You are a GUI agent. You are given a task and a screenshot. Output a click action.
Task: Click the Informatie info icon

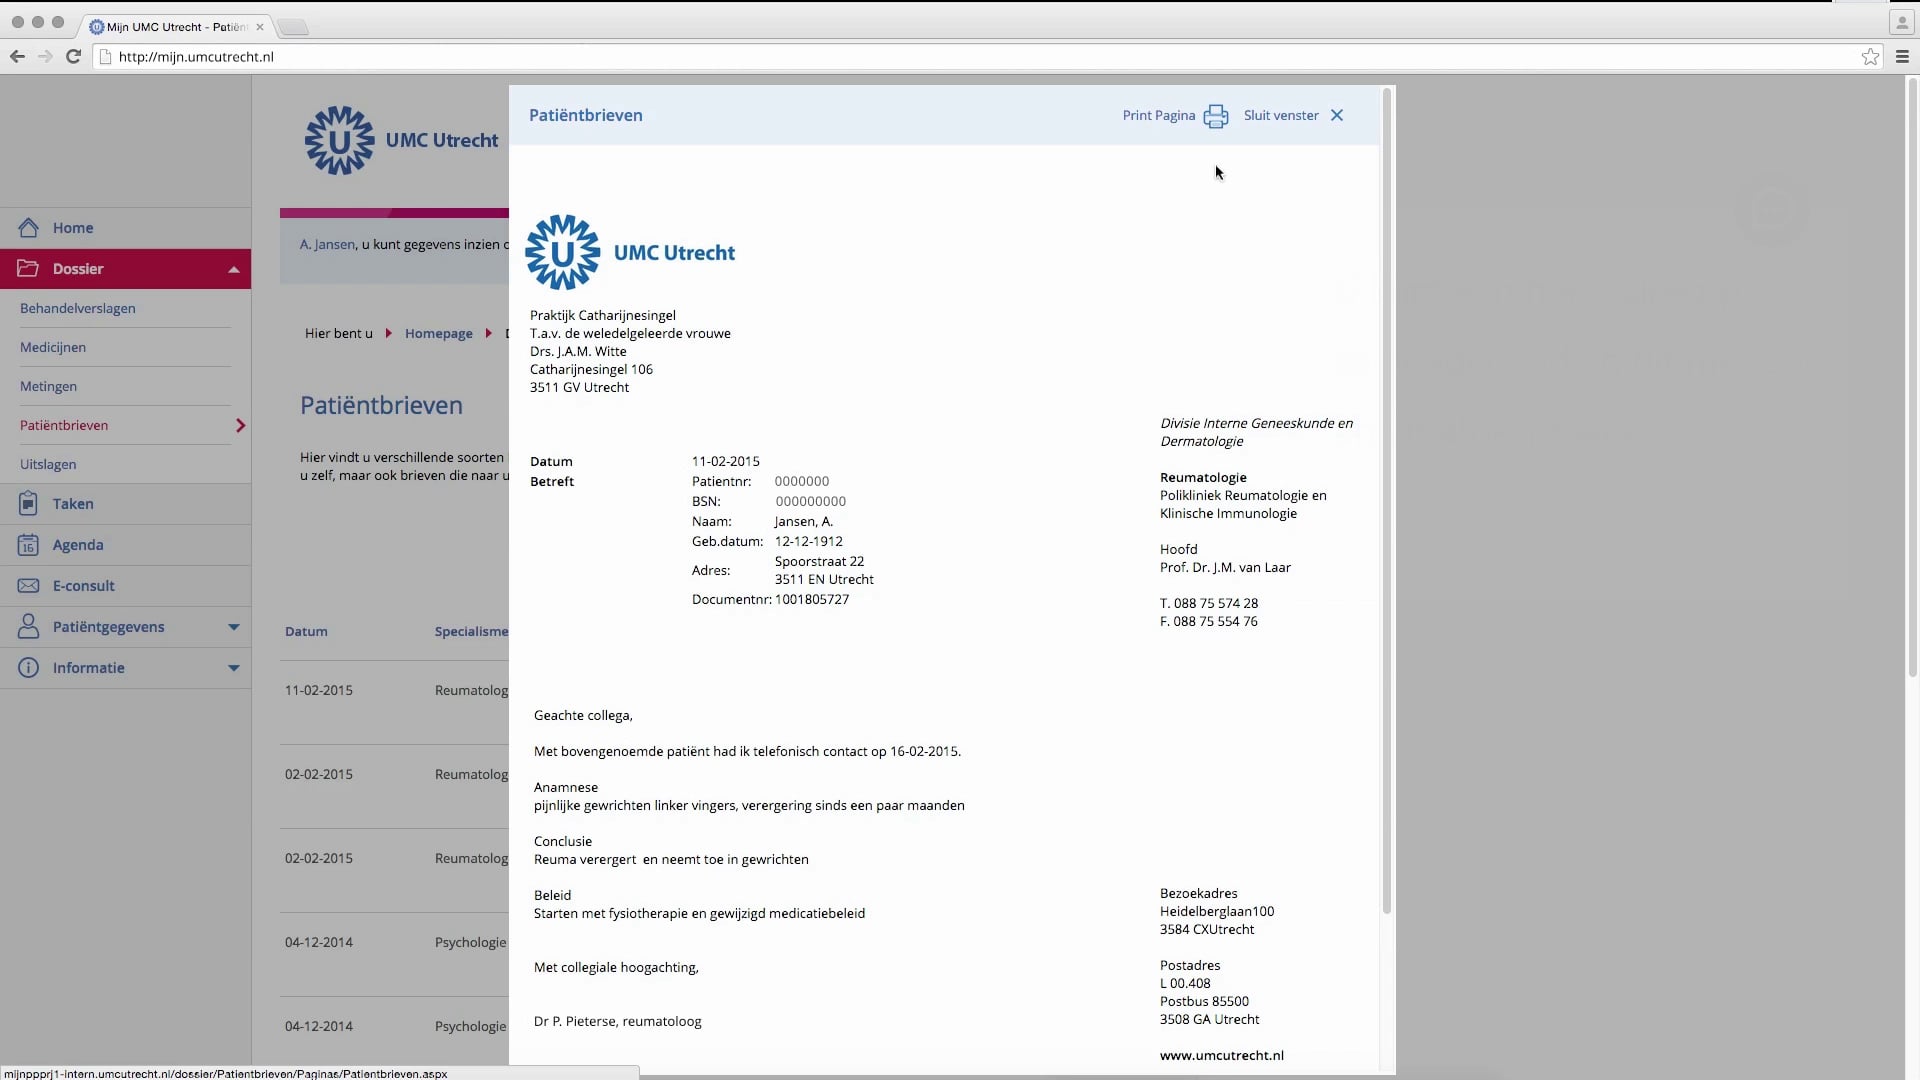pos(29,667)
